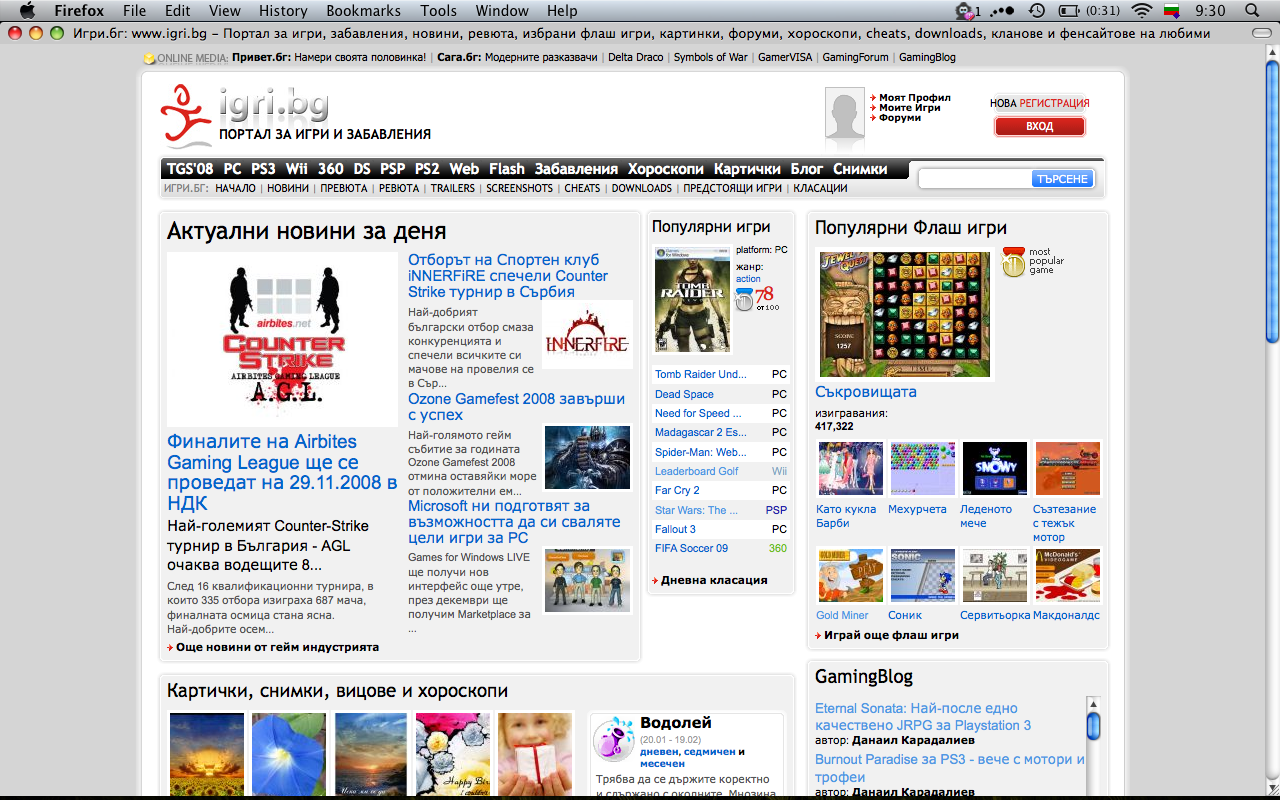Click the Водолей zodiac sign icon
The image size is (1280, 800).
pyautogui.click(x=613, y=738)
